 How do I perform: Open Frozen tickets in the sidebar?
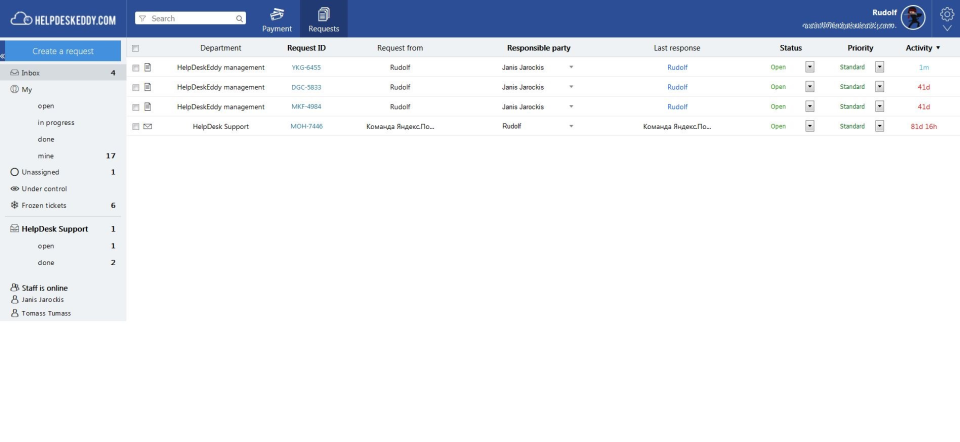44,205
